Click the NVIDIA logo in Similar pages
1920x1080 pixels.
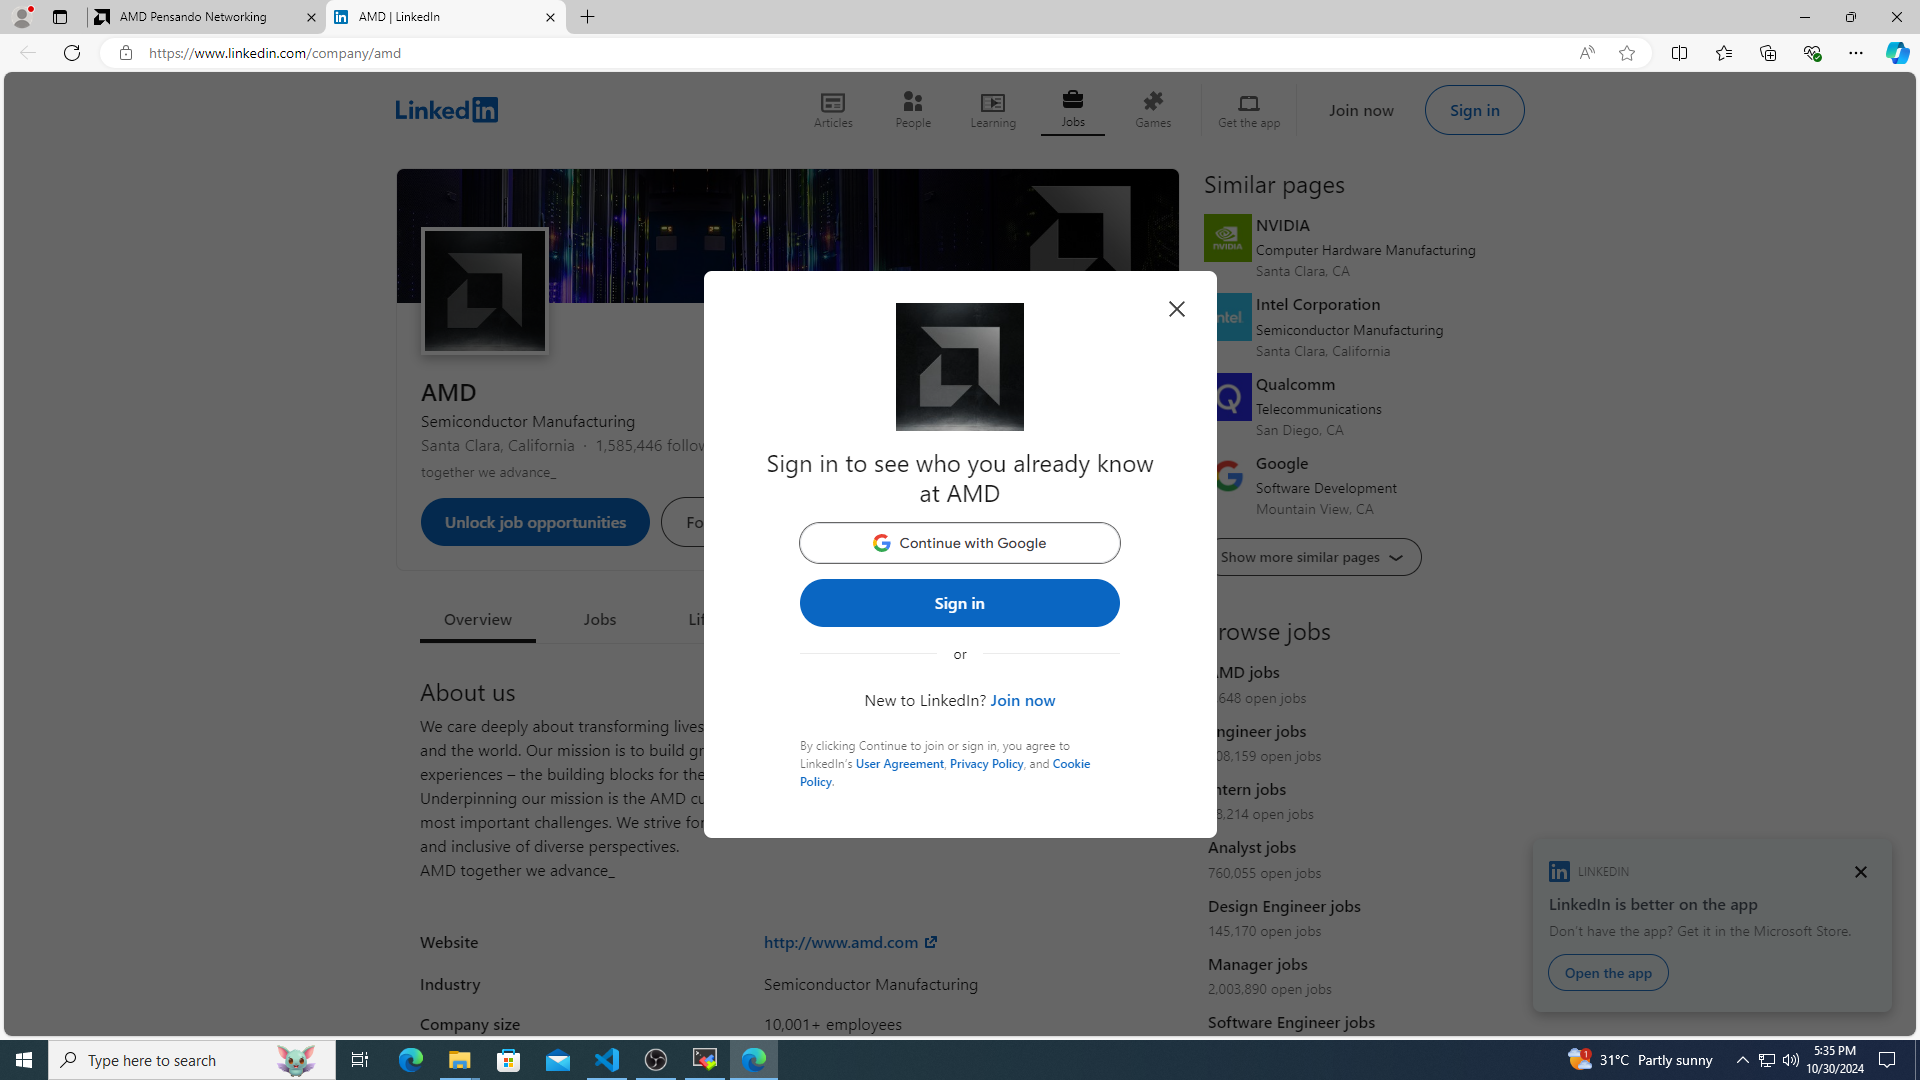pos(1227,238)
